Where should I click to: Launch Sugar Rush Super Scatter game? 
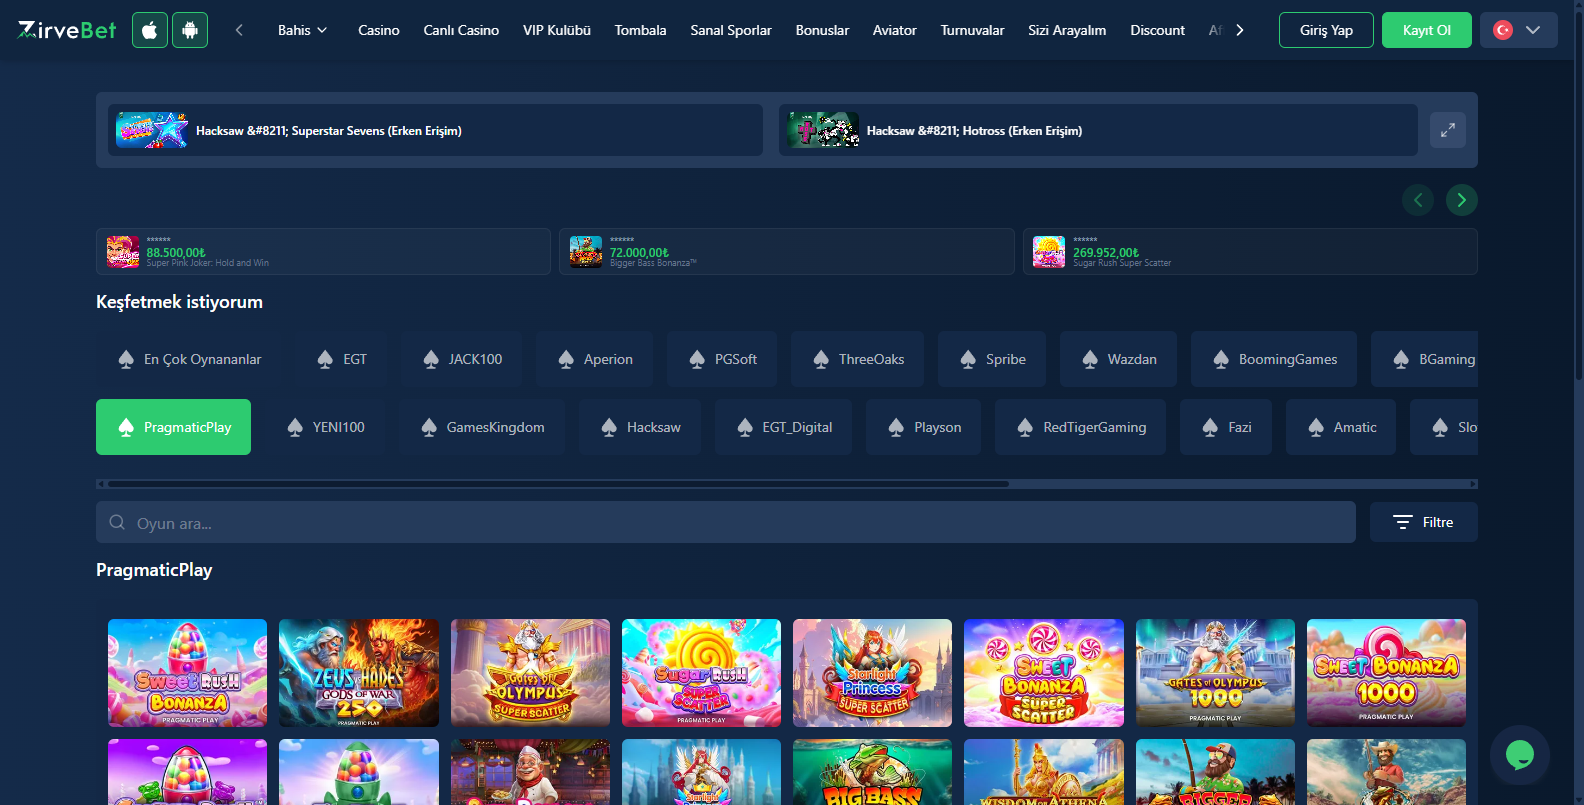(701, 673)
